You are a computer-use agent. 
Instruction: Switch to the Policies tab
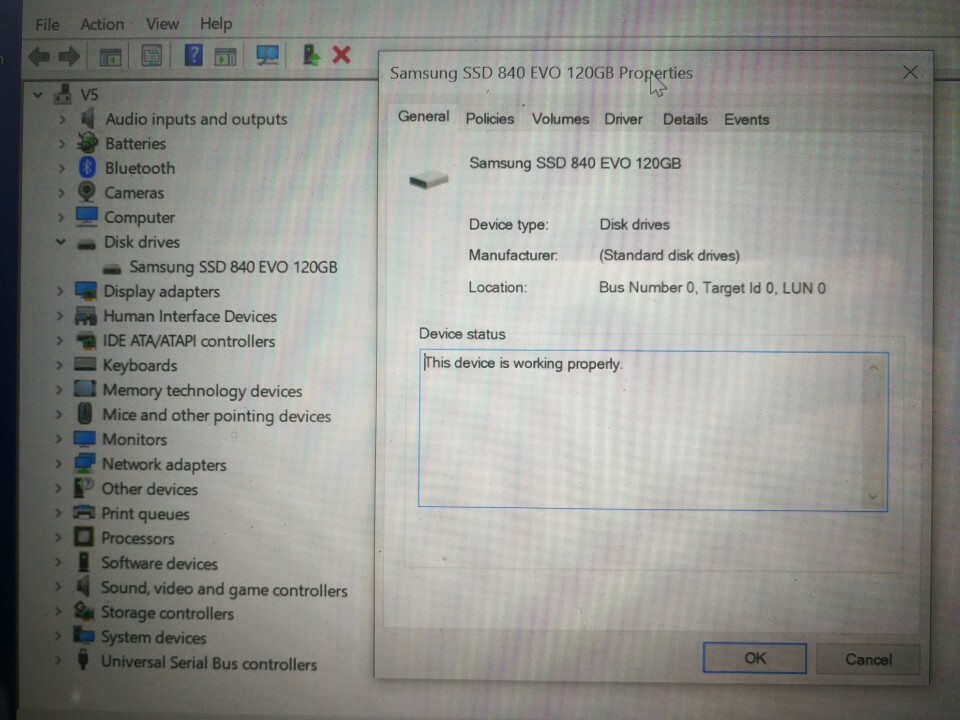(x=490, y=119)
